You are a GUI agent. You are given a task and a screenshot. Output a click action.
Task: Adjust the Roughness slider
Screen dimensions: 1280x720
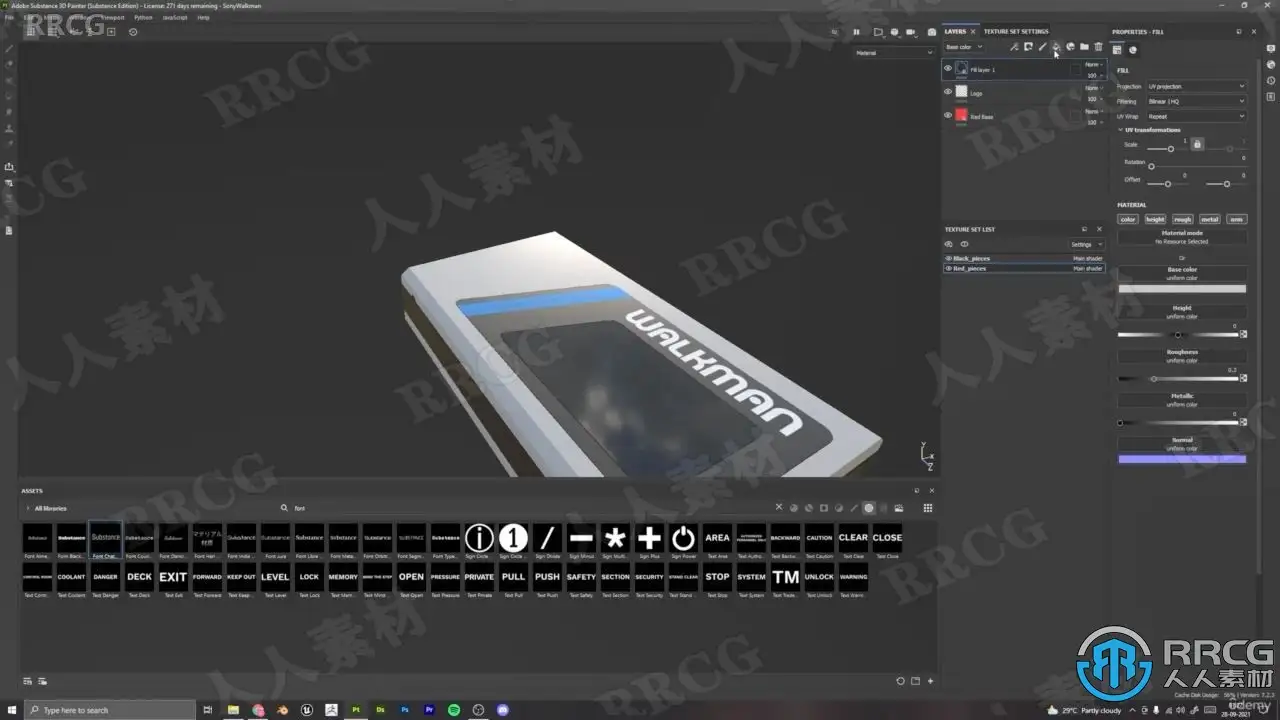1177,379
